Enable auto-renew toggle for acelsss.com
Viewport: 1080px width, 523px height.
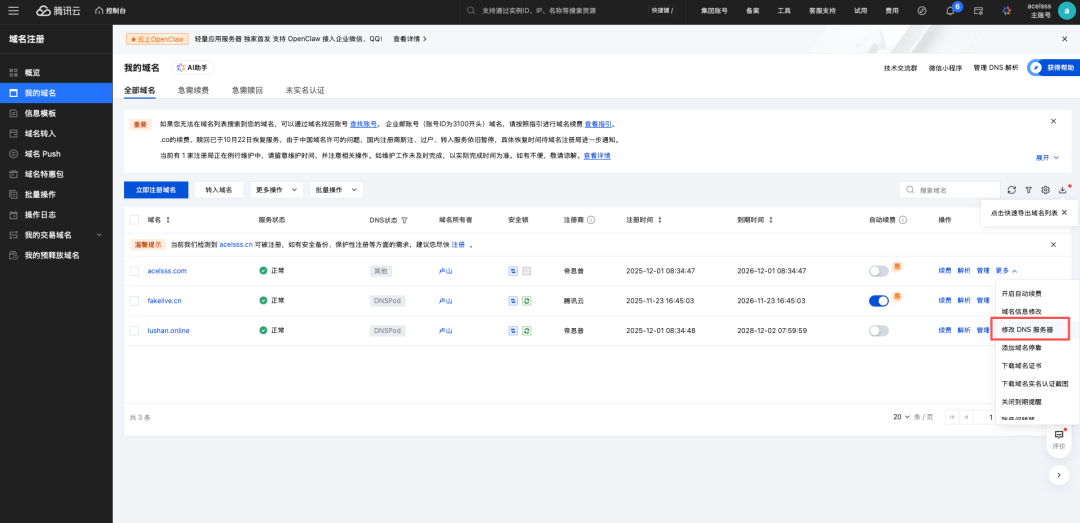(x=879, y=271)
